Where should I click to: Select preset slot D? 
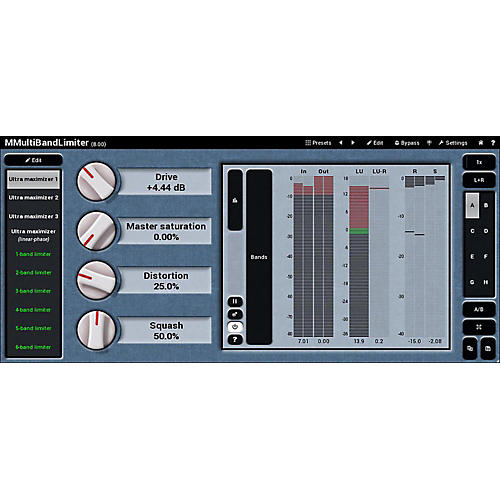click(x=486, y=231)
